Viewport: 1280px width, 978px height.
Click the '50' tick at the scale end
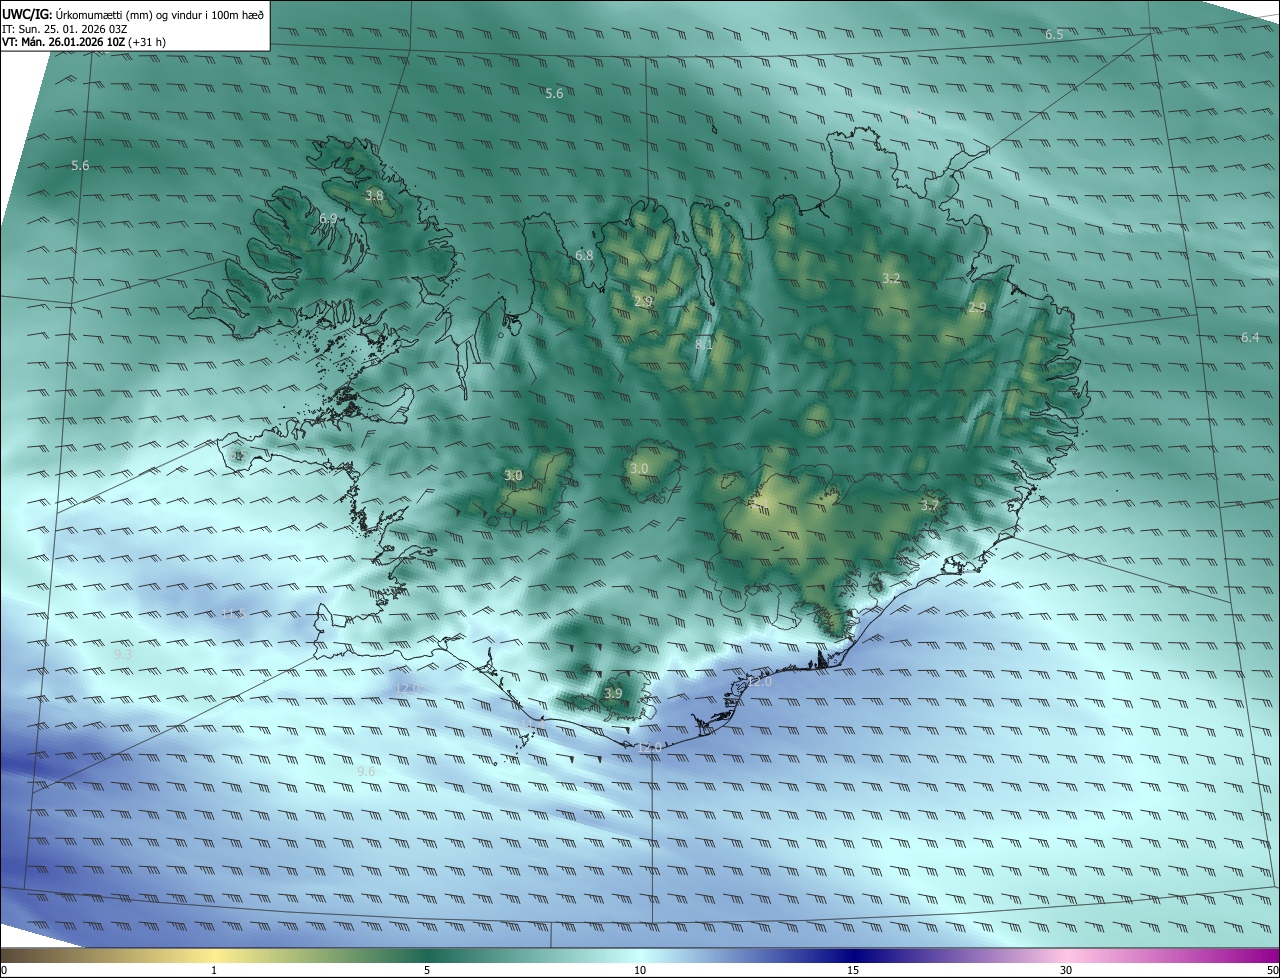tap(1271, 970)
